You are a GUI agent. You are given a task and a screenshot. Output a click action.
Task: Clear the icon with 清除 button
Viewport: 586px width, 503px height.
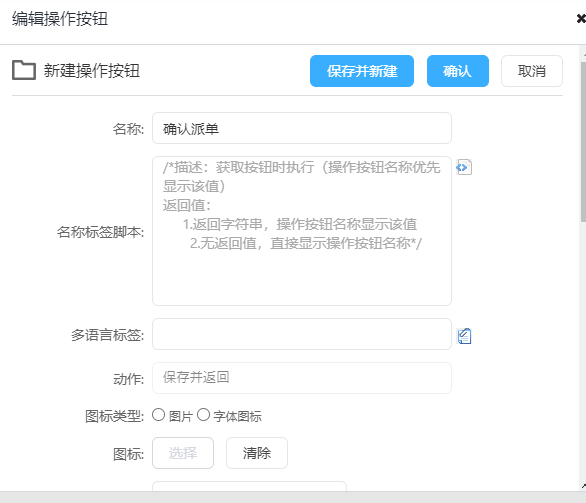[x=257, y=453]
